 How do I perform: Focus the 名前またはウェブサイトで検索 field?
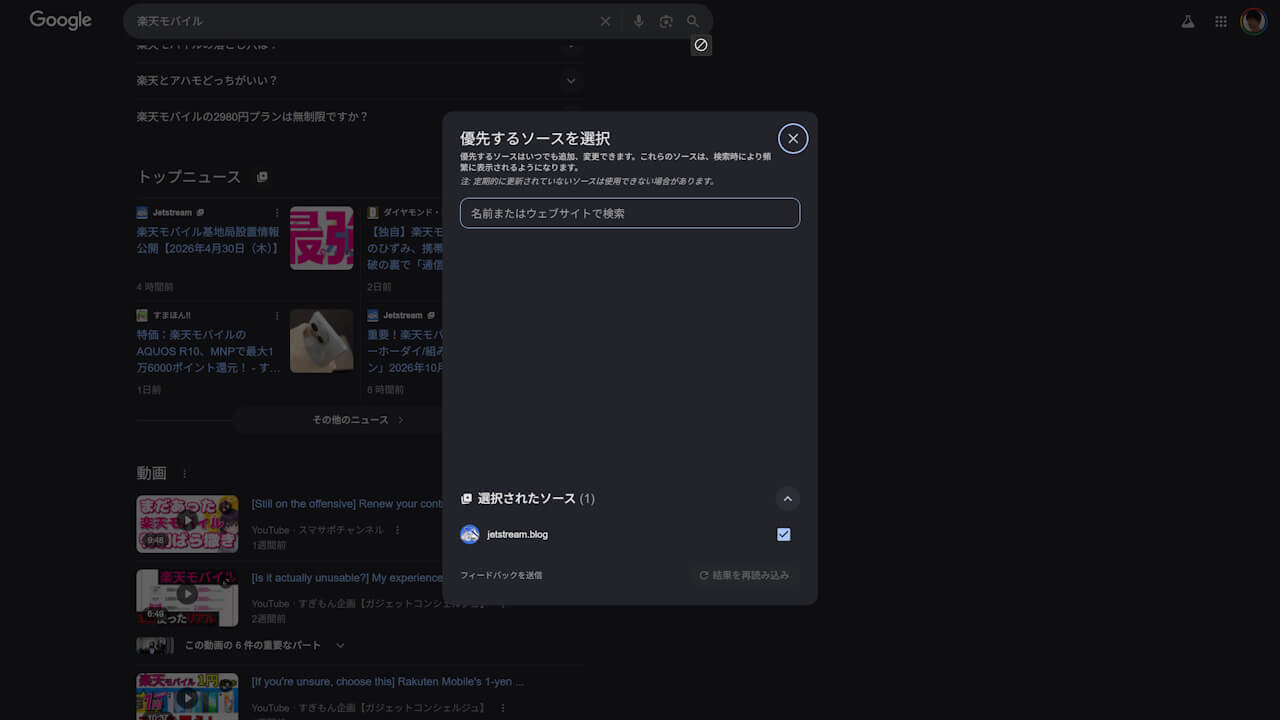[x=630, y=213]
